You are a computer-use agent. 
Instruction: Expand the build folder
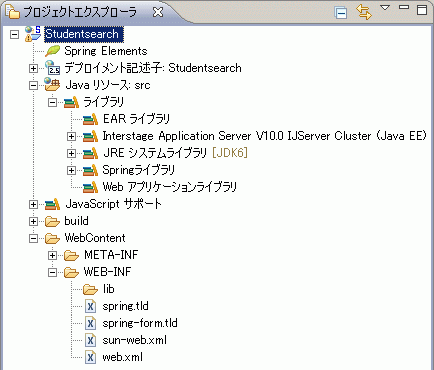click(x=33, y=222)
